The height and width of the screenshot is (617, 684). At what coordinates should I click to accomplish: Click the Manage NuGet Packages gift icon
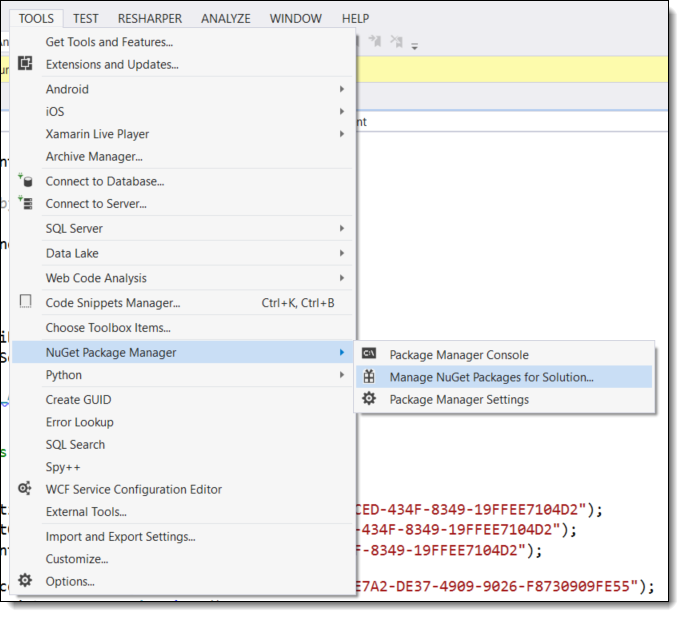point(369,376)
